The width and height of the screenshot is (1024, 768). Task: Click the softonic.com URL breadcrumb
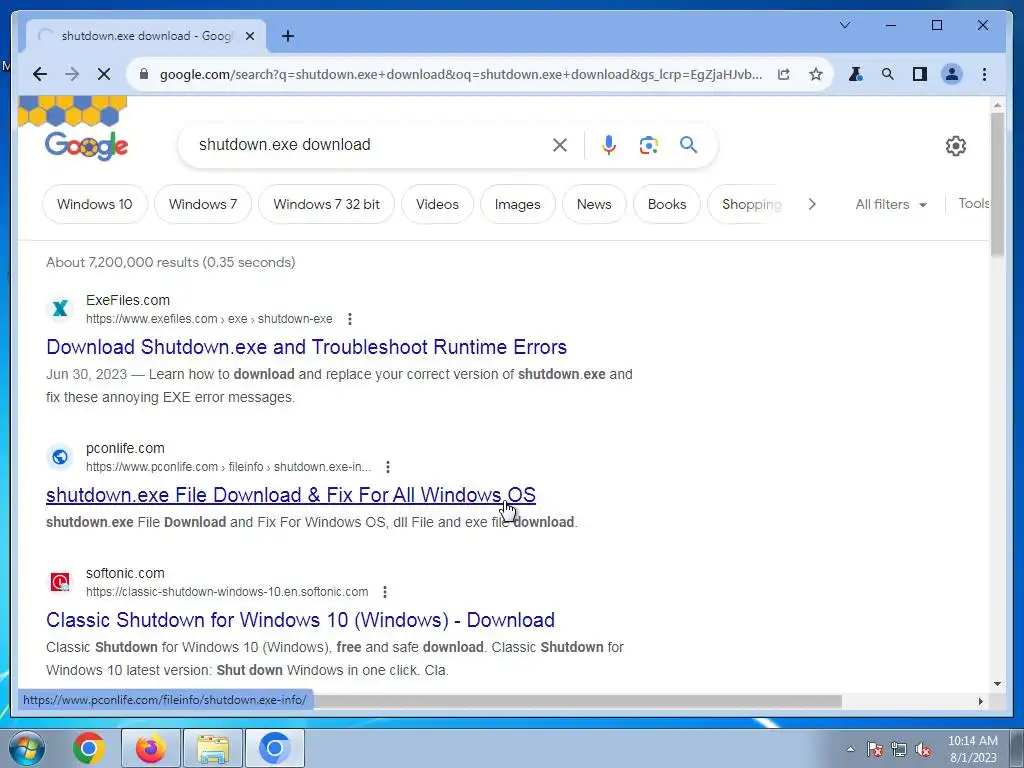pos(227,592)
